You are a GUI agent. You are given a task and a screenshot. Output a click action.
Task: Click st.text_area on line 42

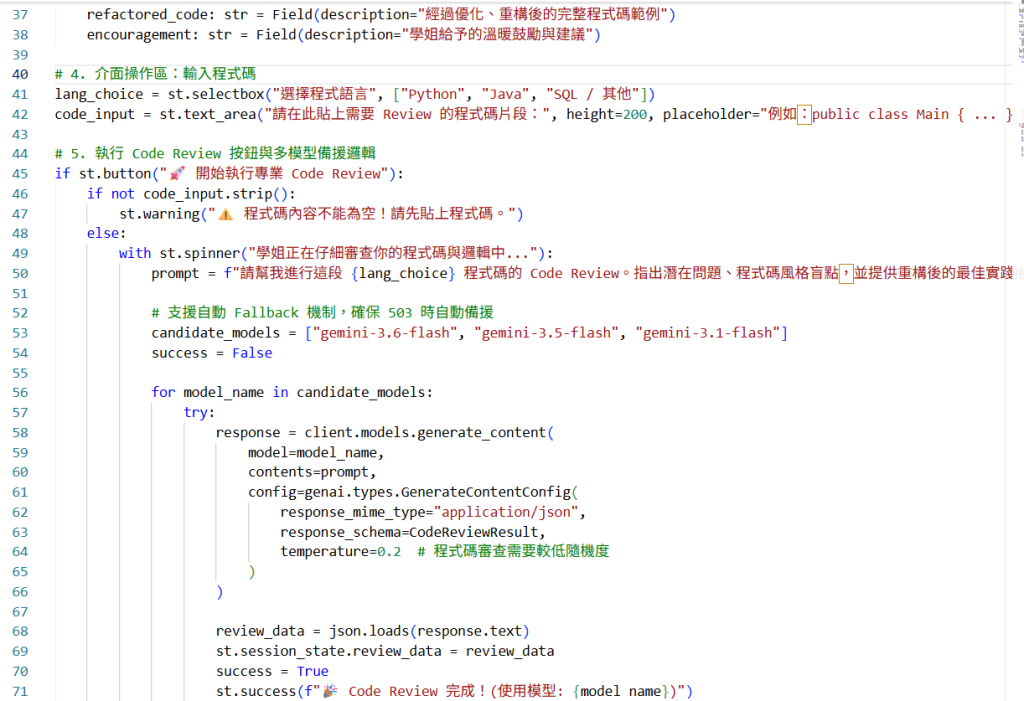click(x=208, y=114)
